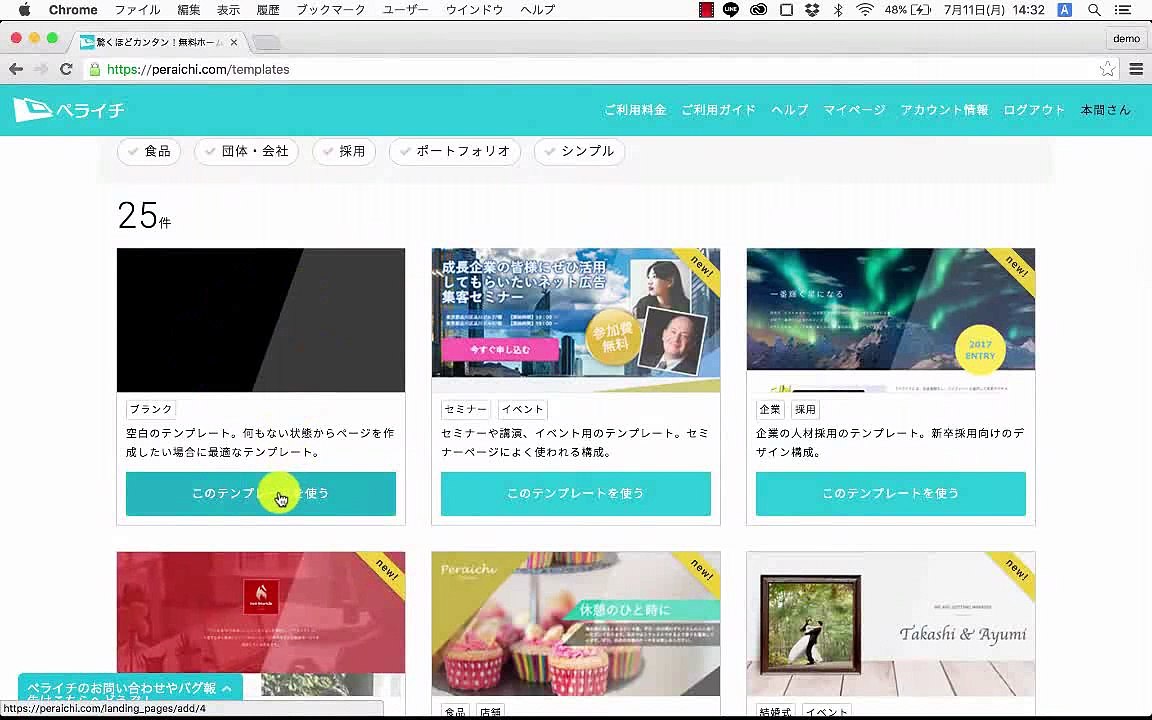Click the ブランク tag label
Screen dimensions: 1152x720
click(x=151, y=409)
